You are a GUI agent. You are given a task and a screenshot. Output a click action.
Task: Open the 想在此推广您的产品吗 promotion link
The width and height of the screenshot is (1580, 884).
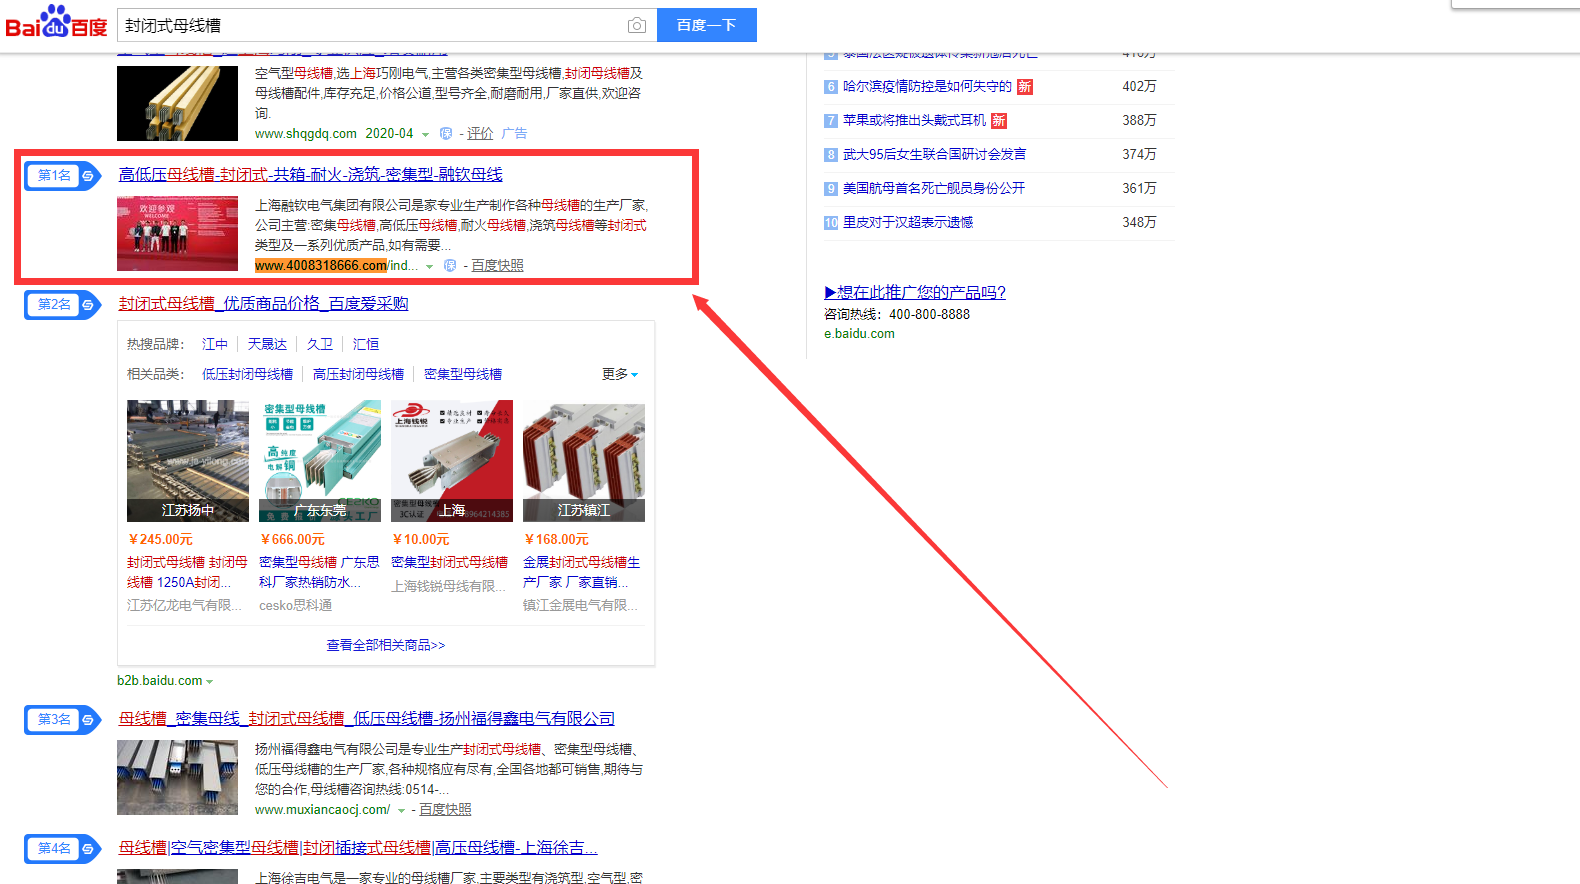tap(915, 292)
